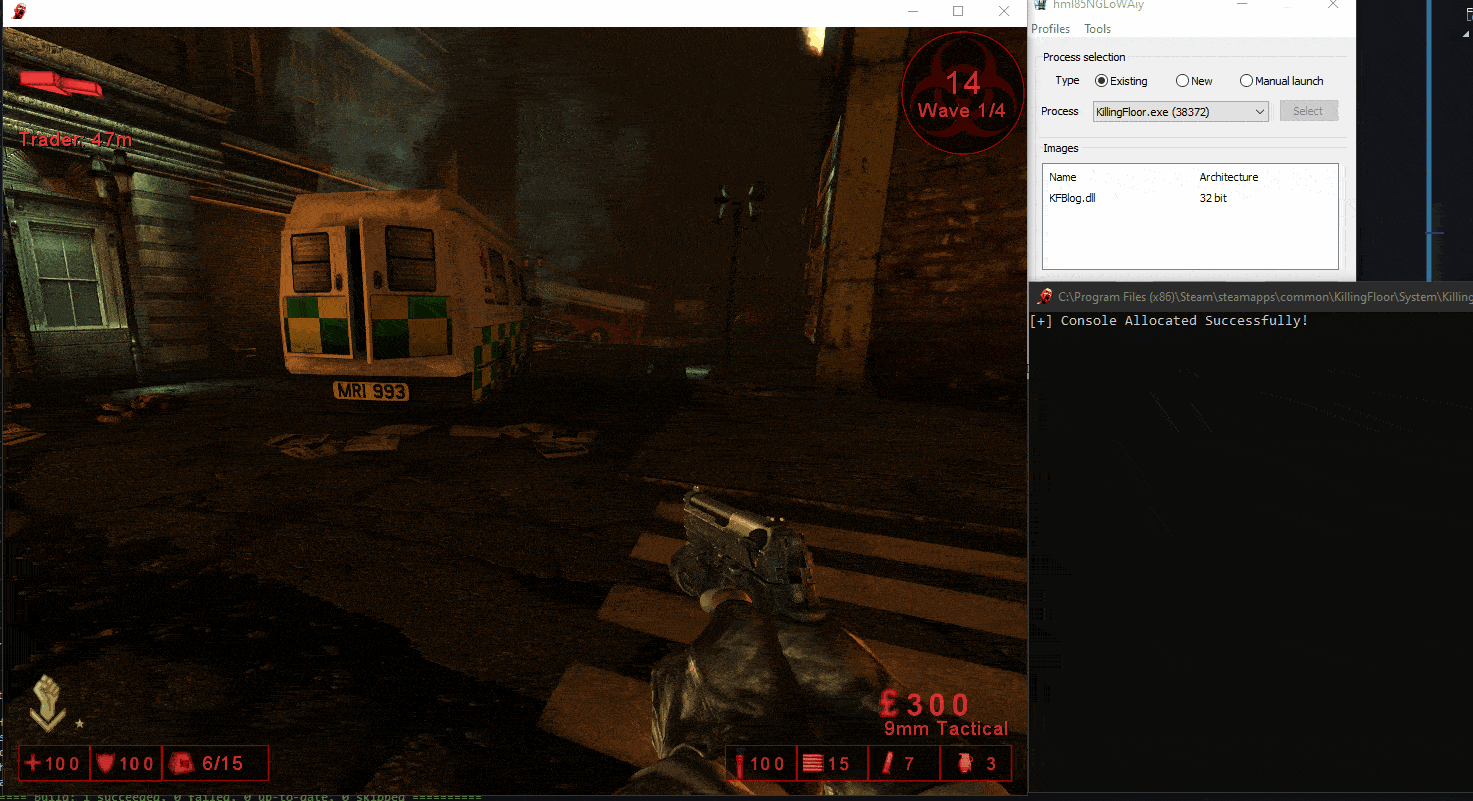Minimize the Killing Floor game window

[912, 11]
